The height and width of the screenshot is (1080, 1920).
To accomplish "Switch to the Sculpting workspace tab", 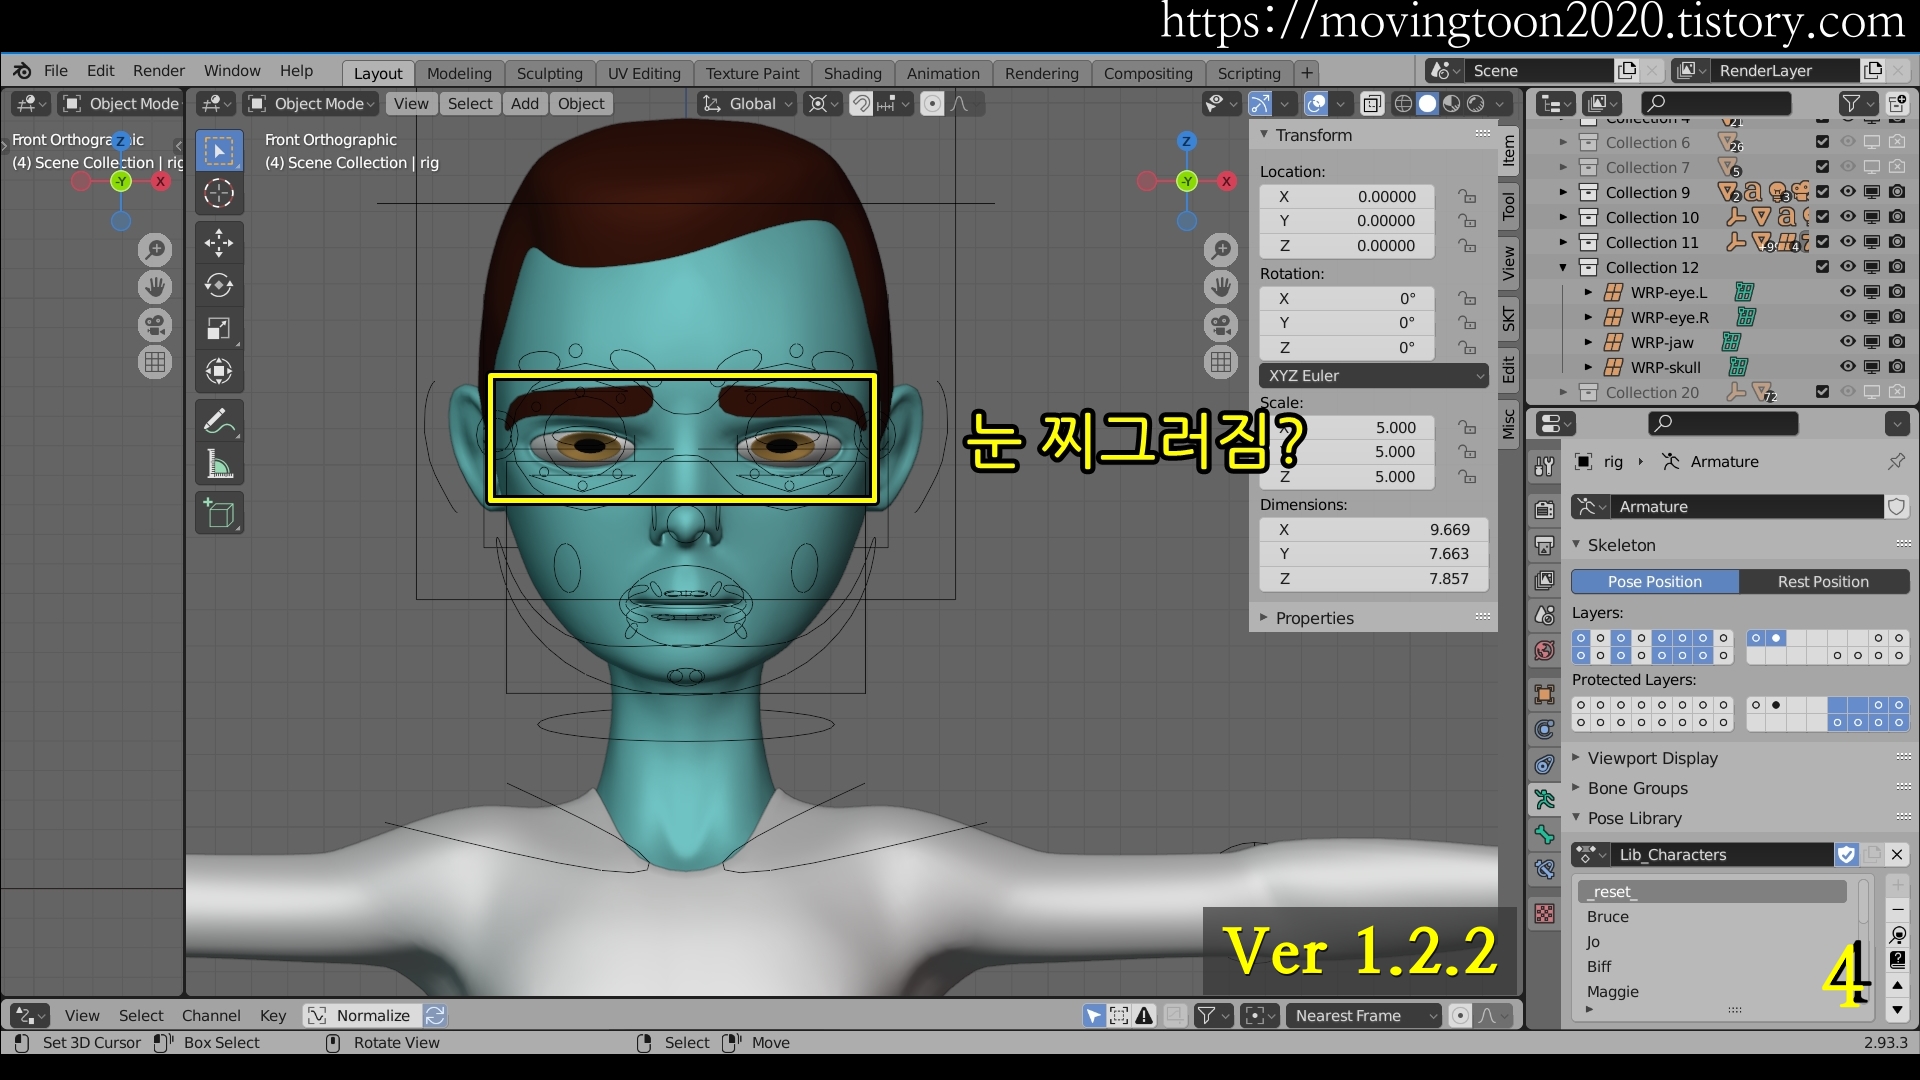I will point(549,73).
